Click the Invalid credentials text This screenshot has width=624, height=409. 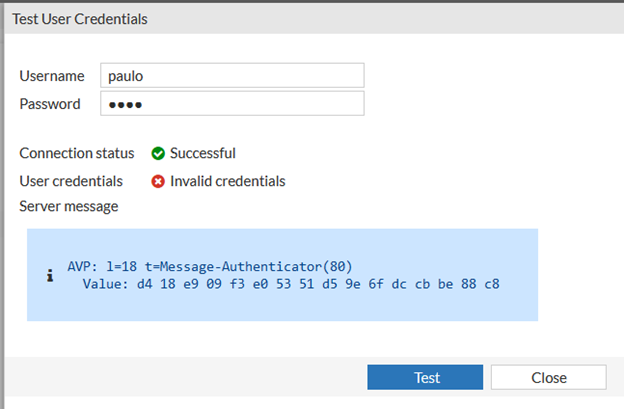pyautogui.click(x=228, y=181)
